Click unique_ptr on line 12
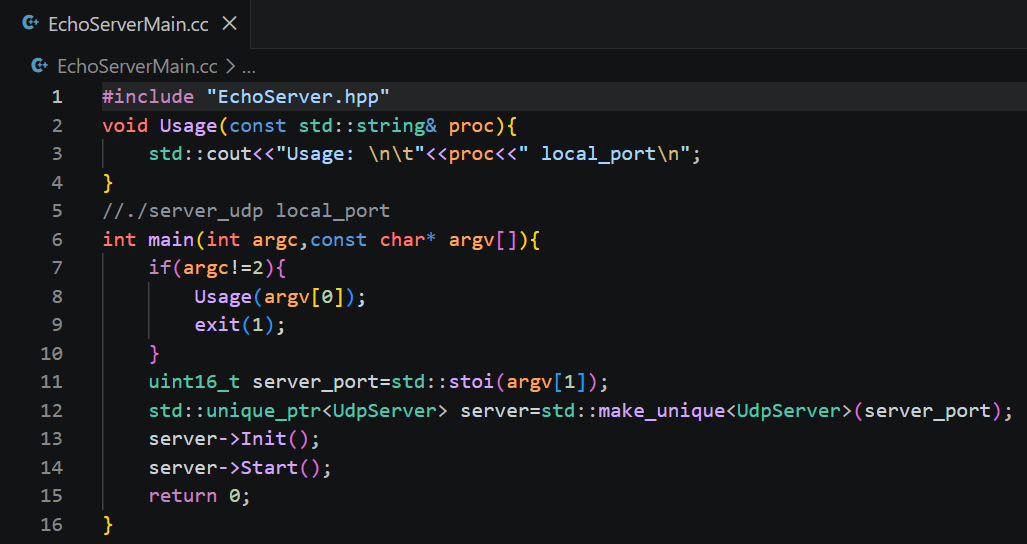1027x544 pixels. click(264, 410)
